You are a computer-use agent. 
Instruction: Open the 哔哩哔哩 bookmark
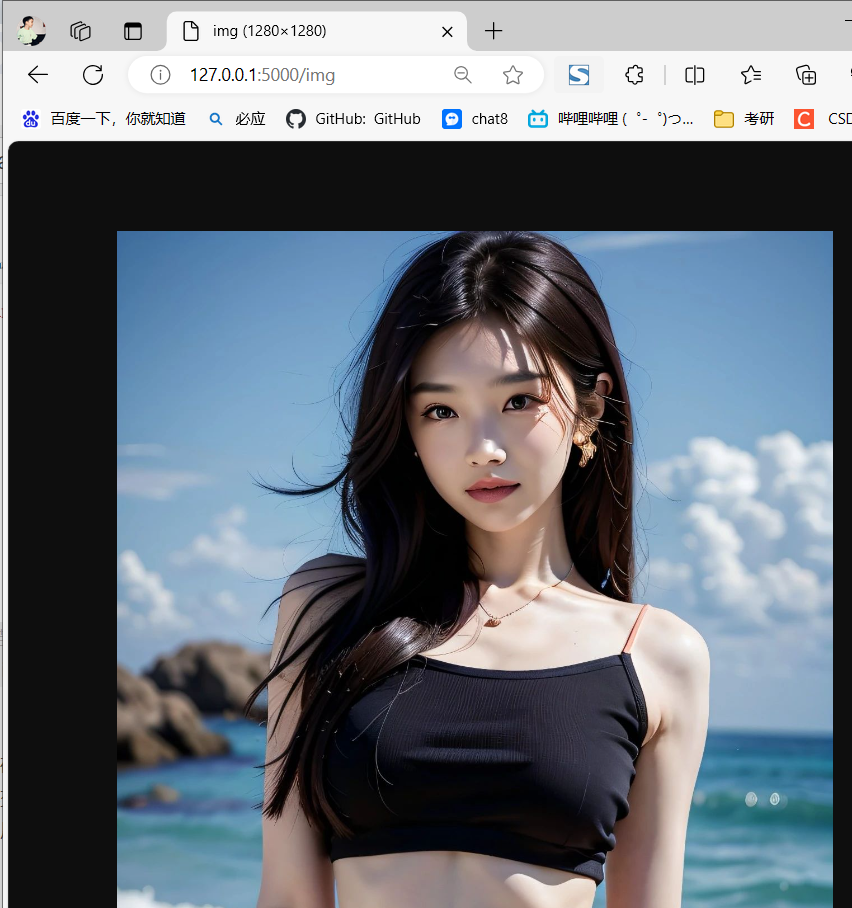pyautogui.click(x=610, y=119)
